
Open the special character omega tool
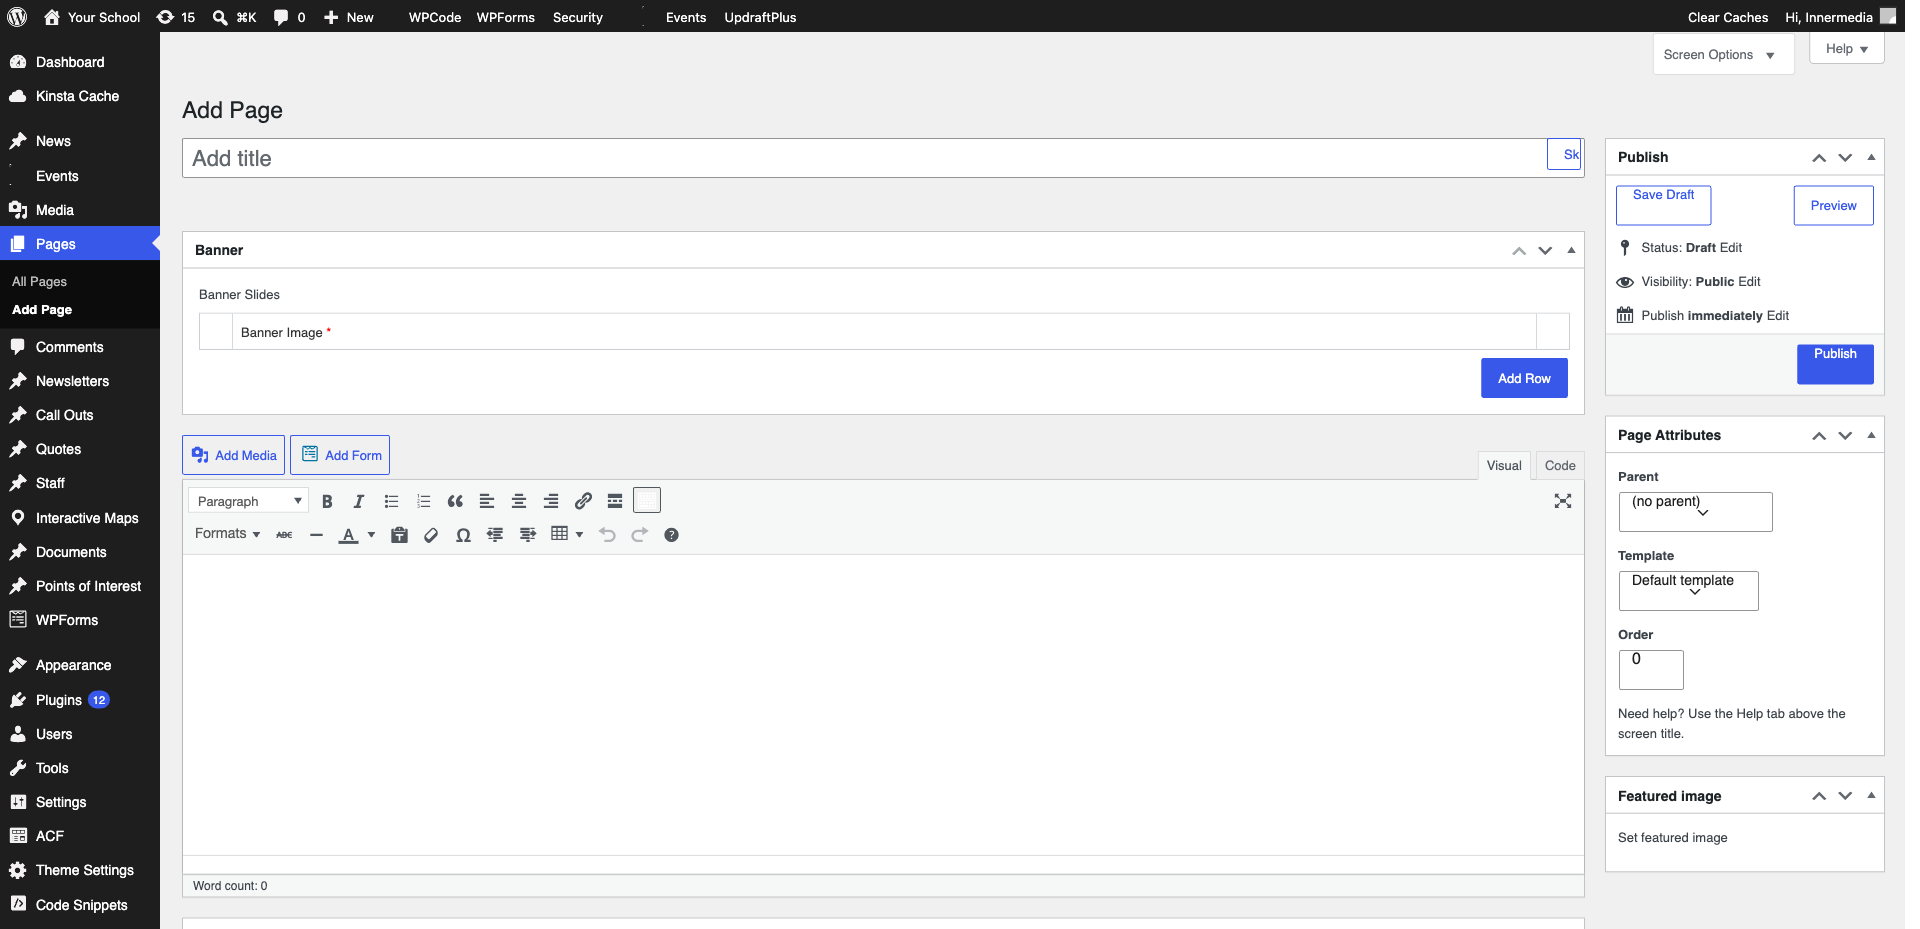click(x=463, y=535)
